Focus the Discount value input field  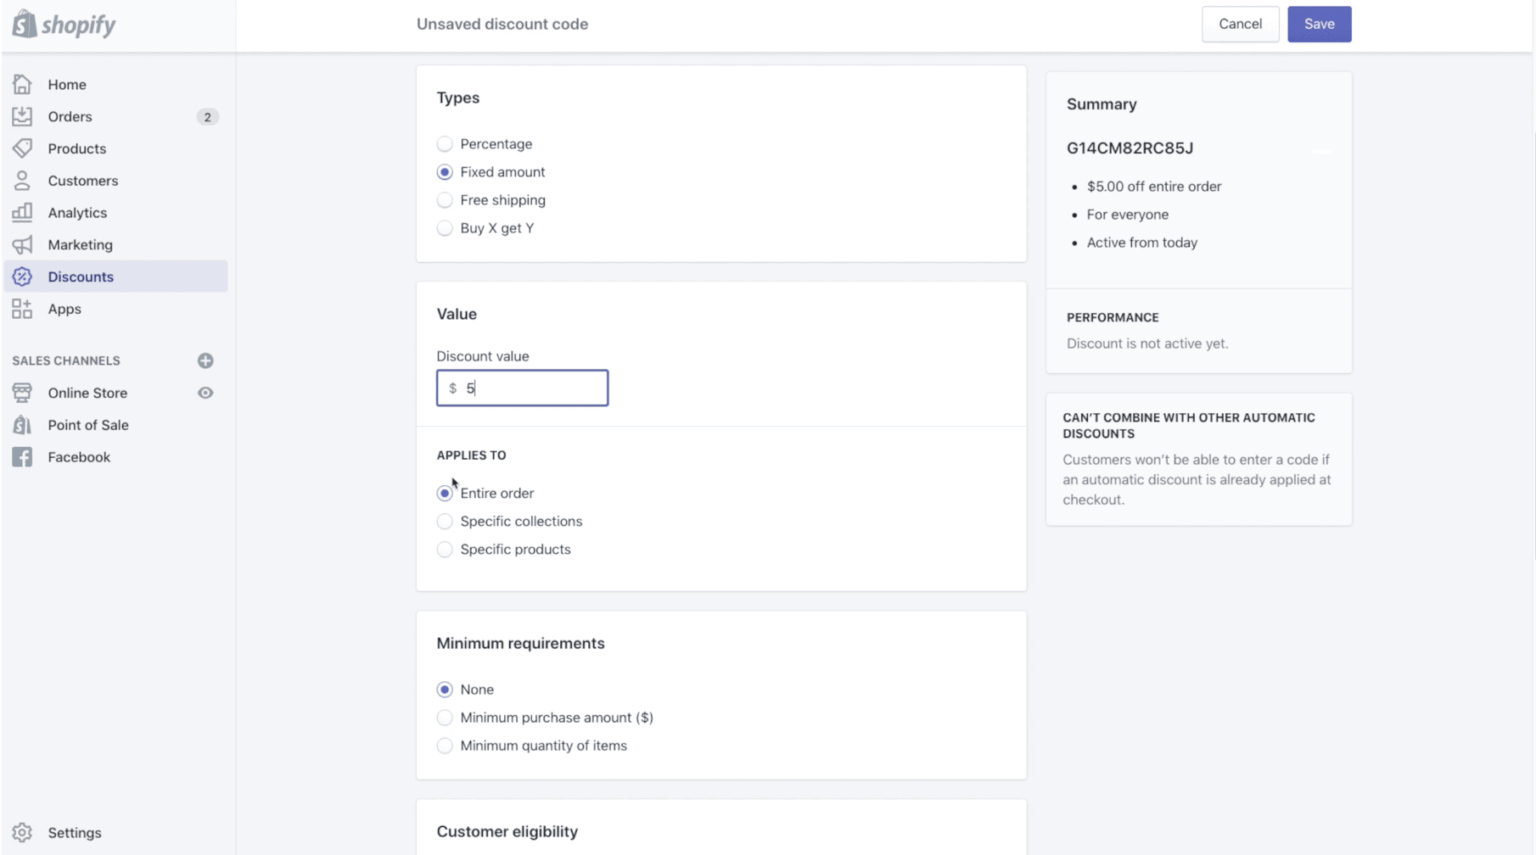point(522,388)
